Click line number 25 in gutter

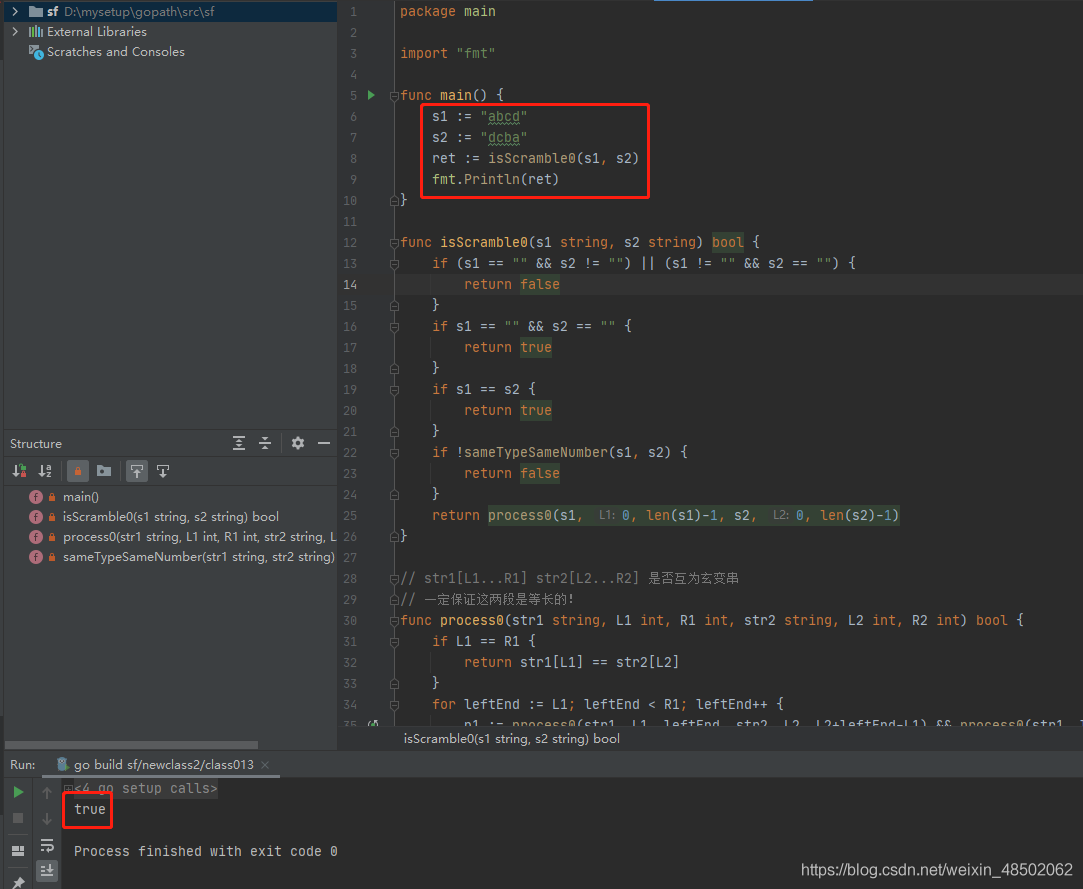click(350, 516)
